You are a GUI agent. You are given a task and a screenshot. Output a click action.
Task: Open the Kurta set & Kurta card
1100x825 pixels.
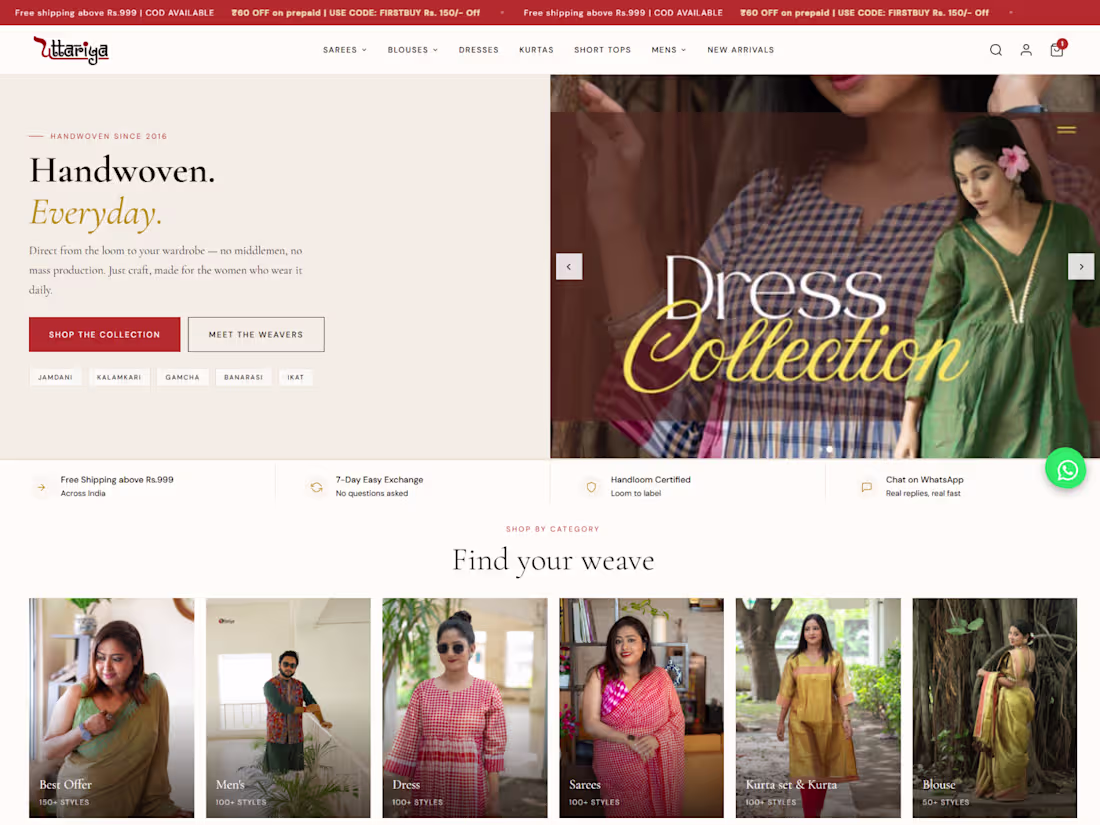818,708
